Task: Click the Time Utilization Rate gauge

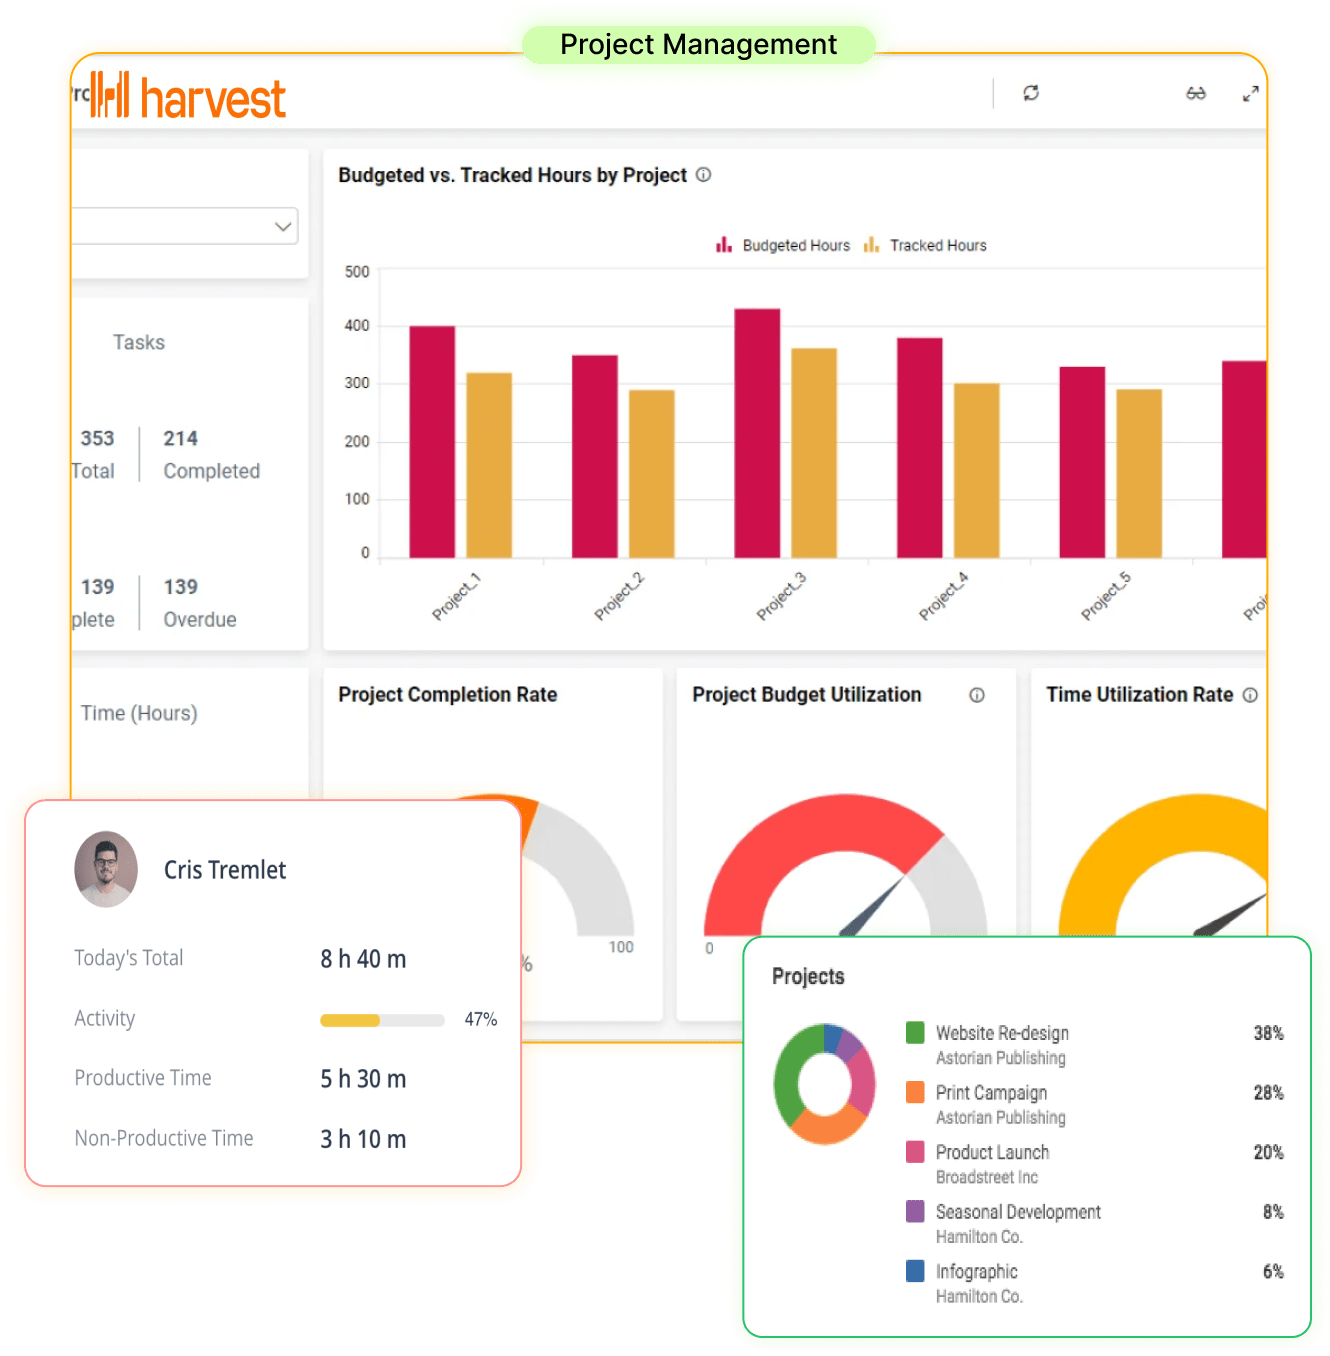Action: 1163,866
